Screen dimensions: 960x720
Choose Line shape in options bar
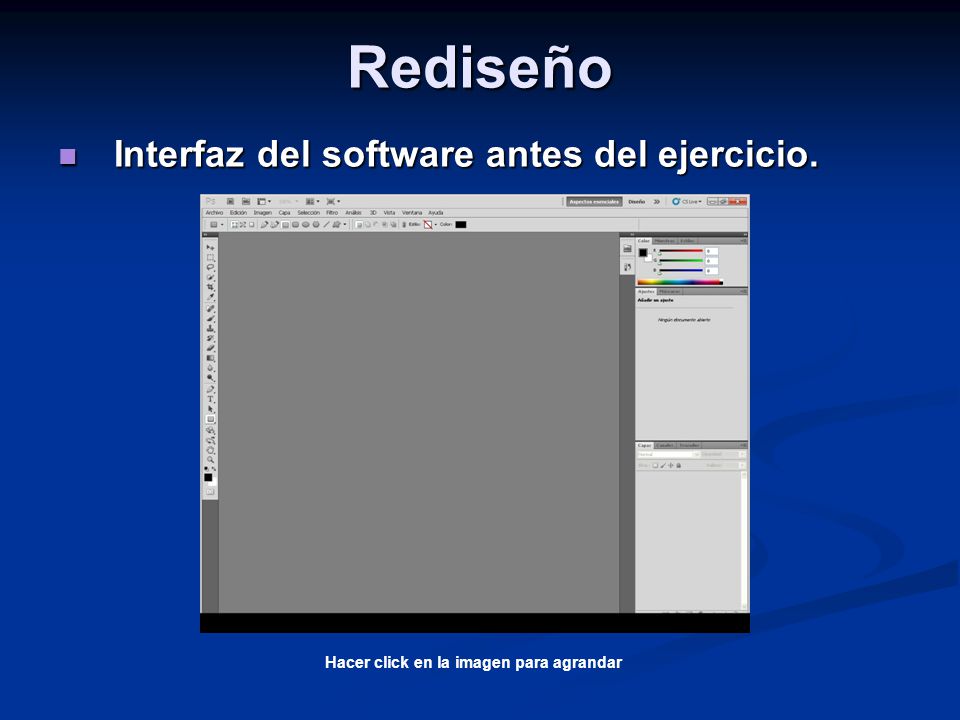click(326, 225)
